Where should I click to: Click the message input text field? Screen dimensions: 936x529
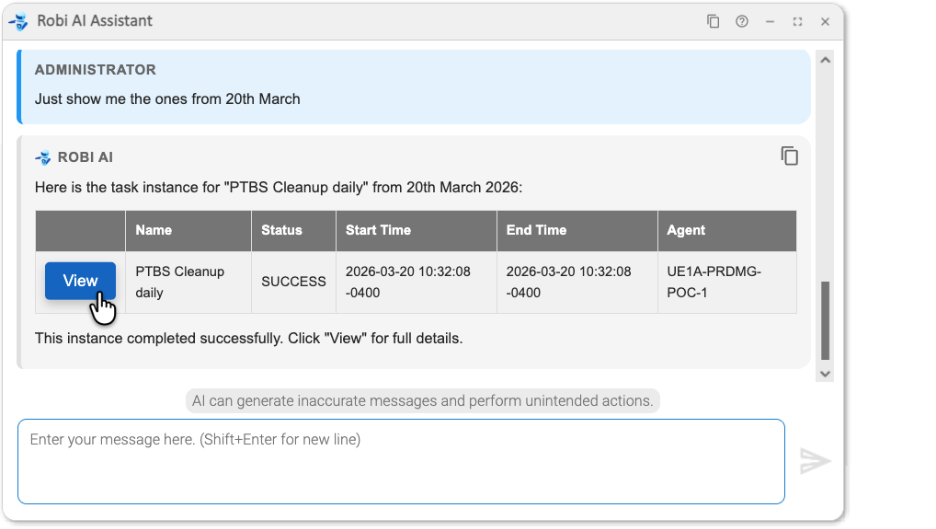pos(400,461)
